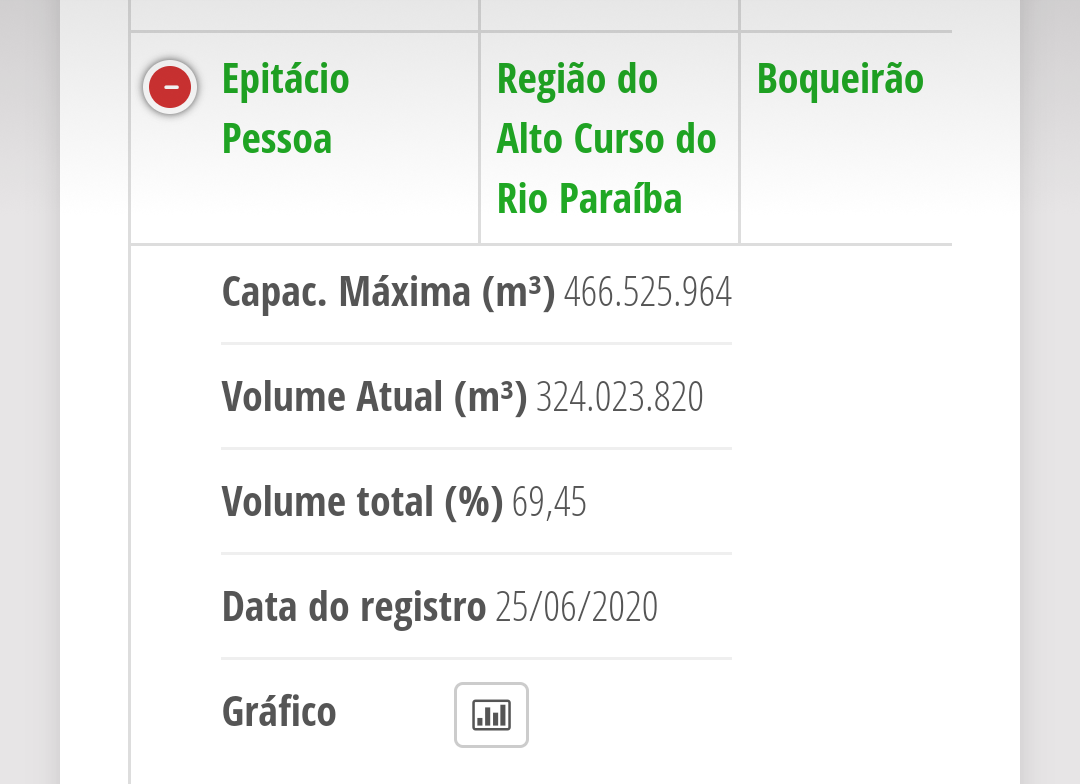Click the Volume total (%) label
Screen dimensions: 1080x784
pyautogui.click(x=362, y=502)
